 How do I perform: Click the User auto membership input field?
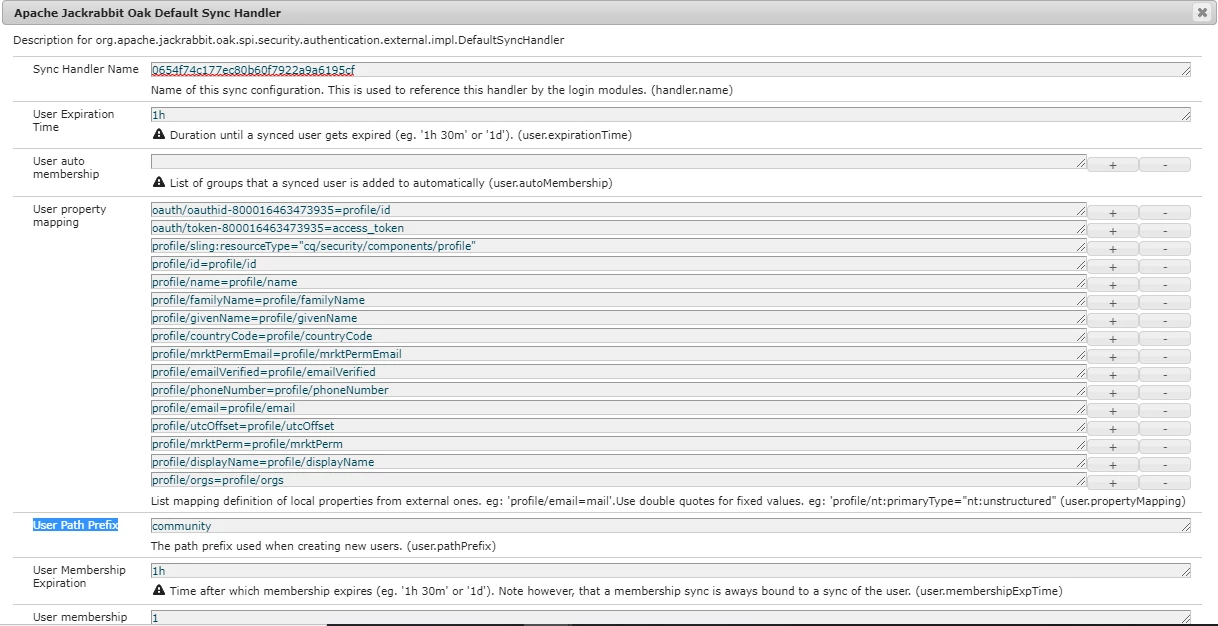pyautogui.click(x=619, y=162)
